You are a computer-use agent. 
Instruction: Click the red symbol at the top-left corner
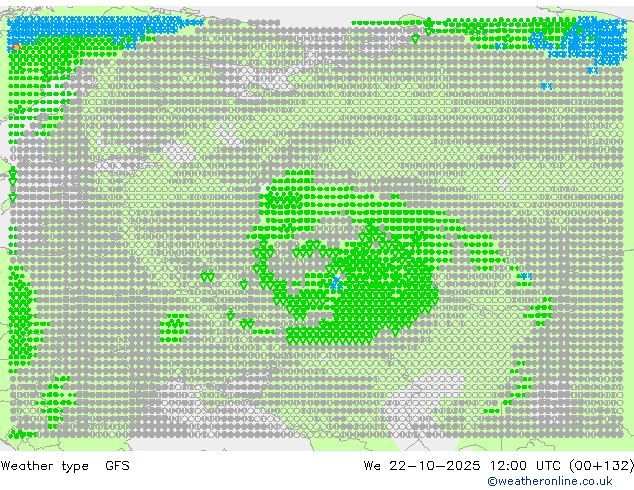point(17,47)
